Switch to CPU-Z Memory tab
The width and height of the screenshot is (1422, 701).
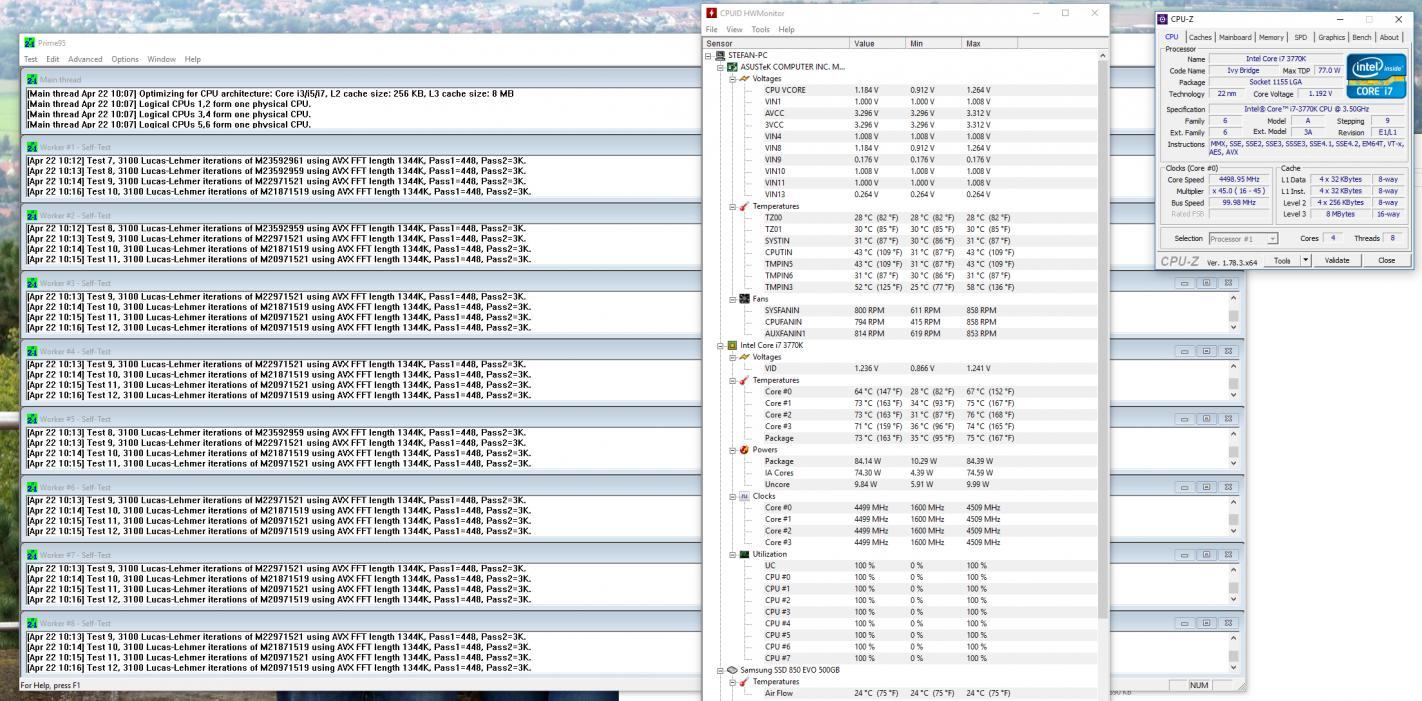click(x=1271, y=37)
